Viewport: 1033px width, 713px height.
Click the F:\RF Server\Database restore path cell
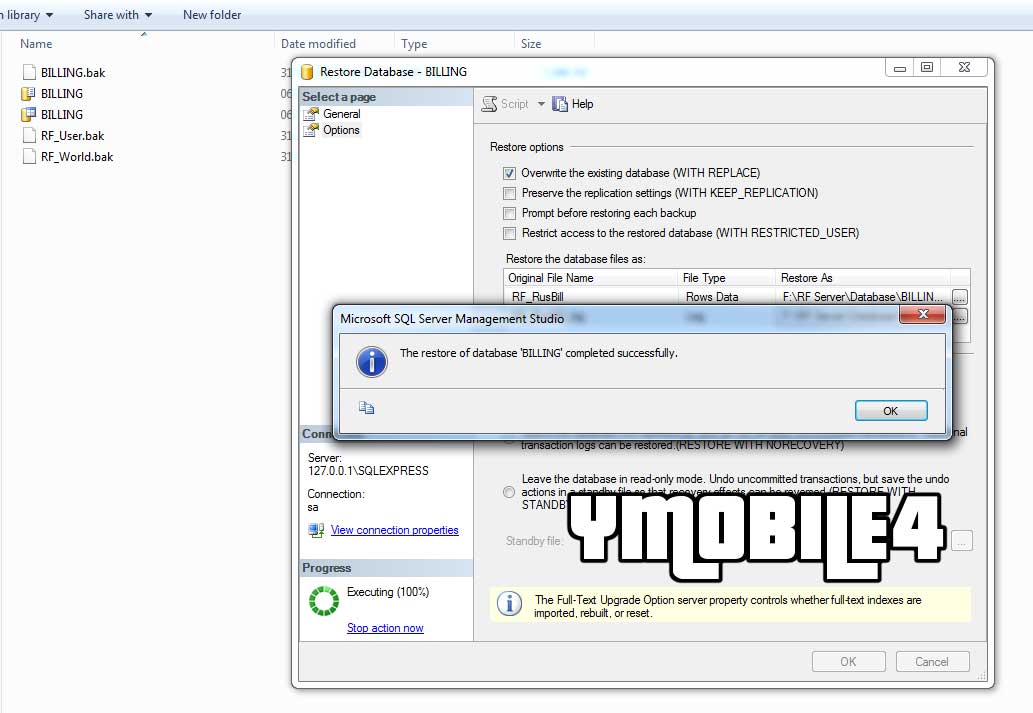point(863,297)
